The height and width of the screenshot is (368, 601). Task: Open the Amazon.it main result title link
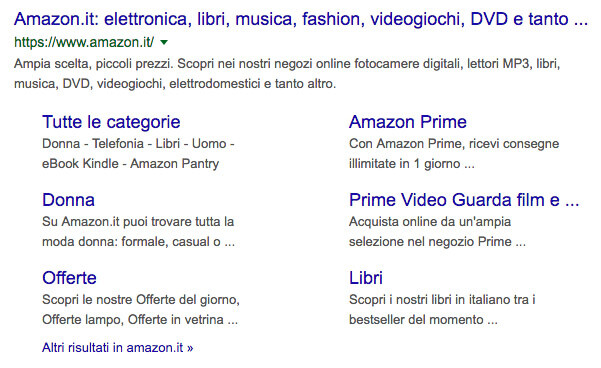tap(301, 19)
